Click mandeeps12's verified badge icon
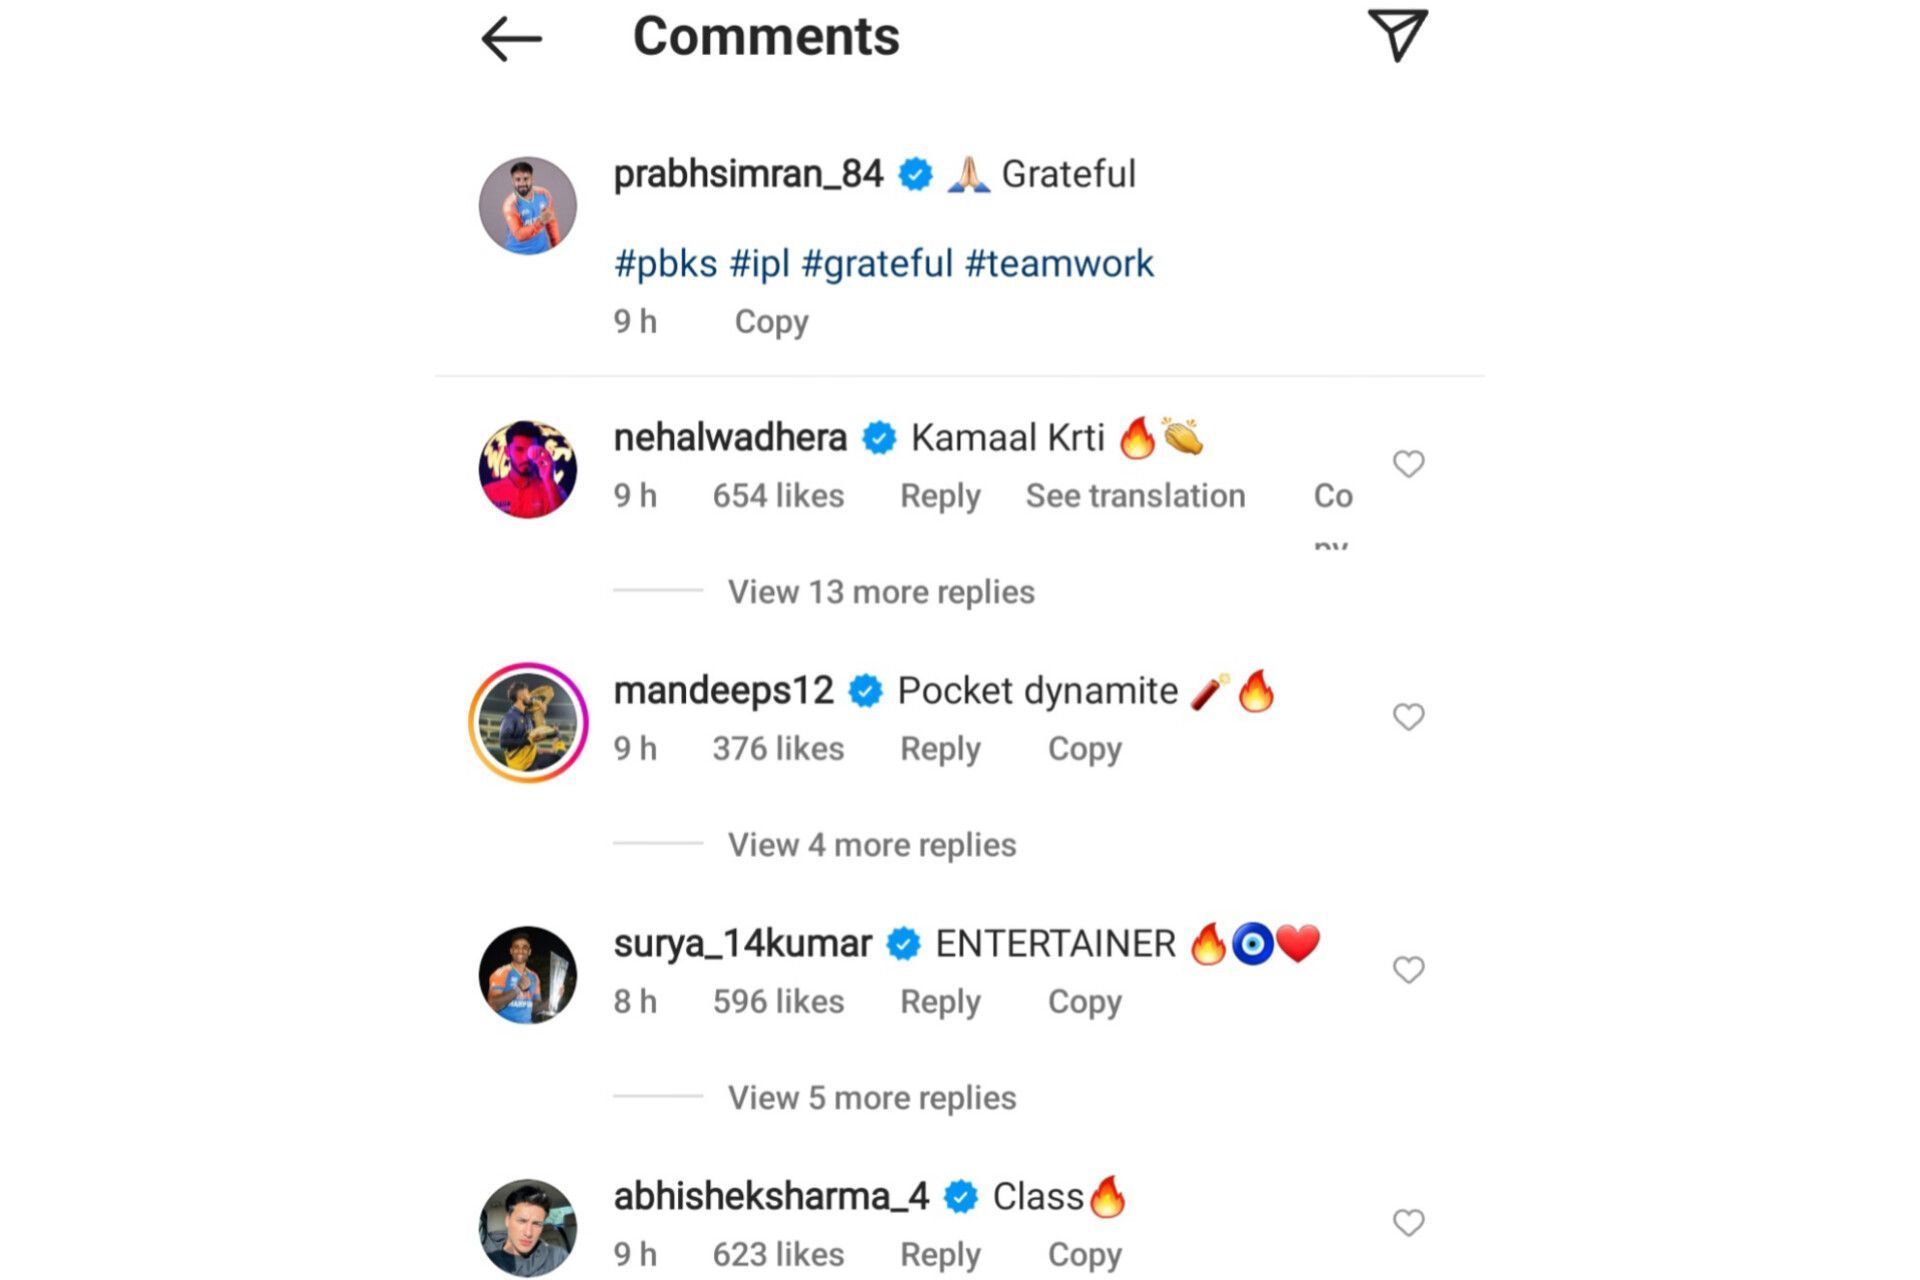1920x1280 pixels. tap(864, 688)
